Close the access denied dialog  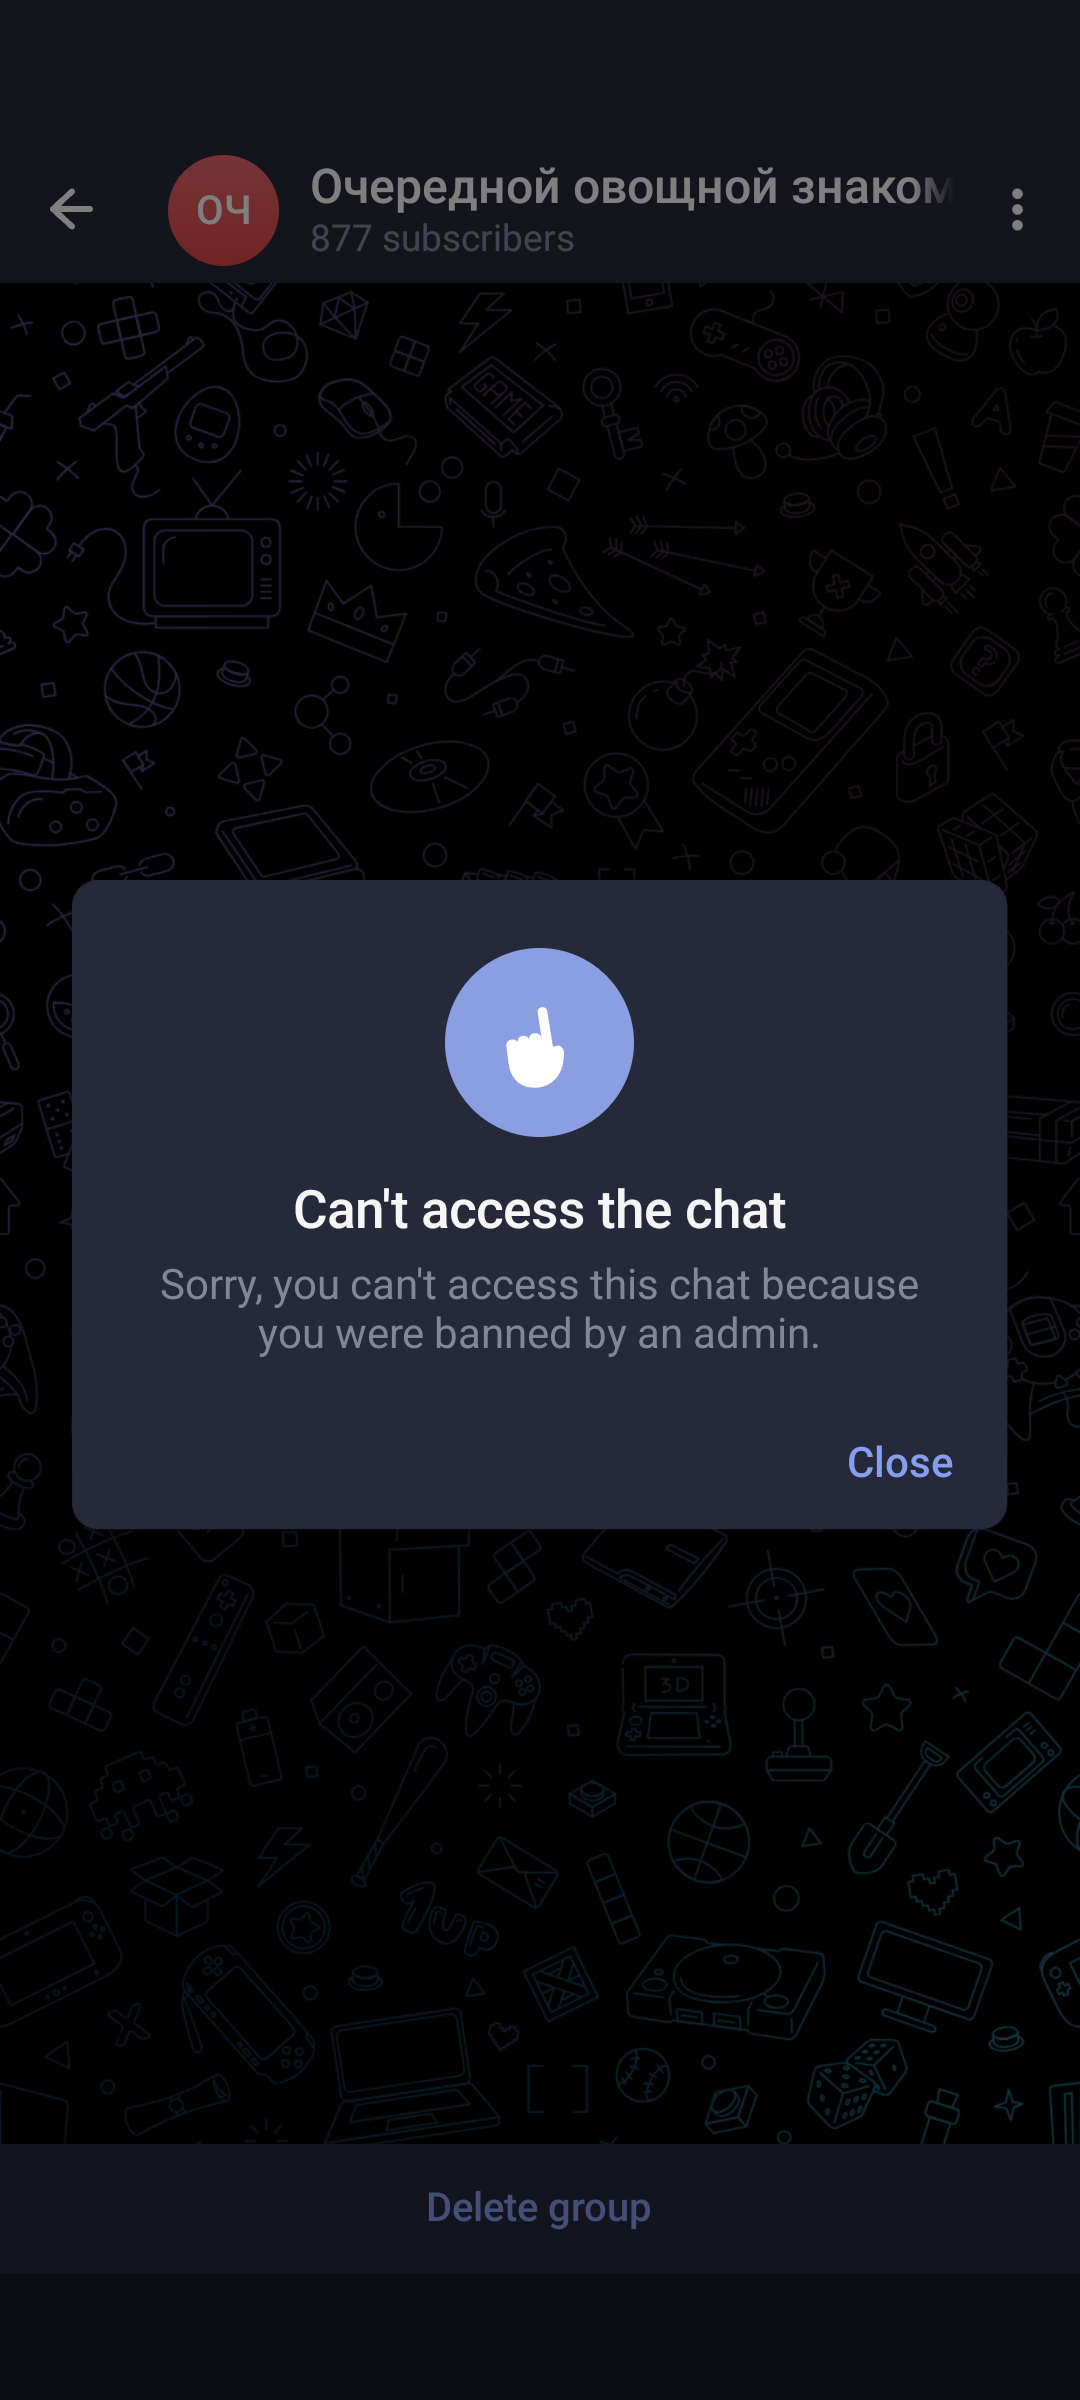900,1462
